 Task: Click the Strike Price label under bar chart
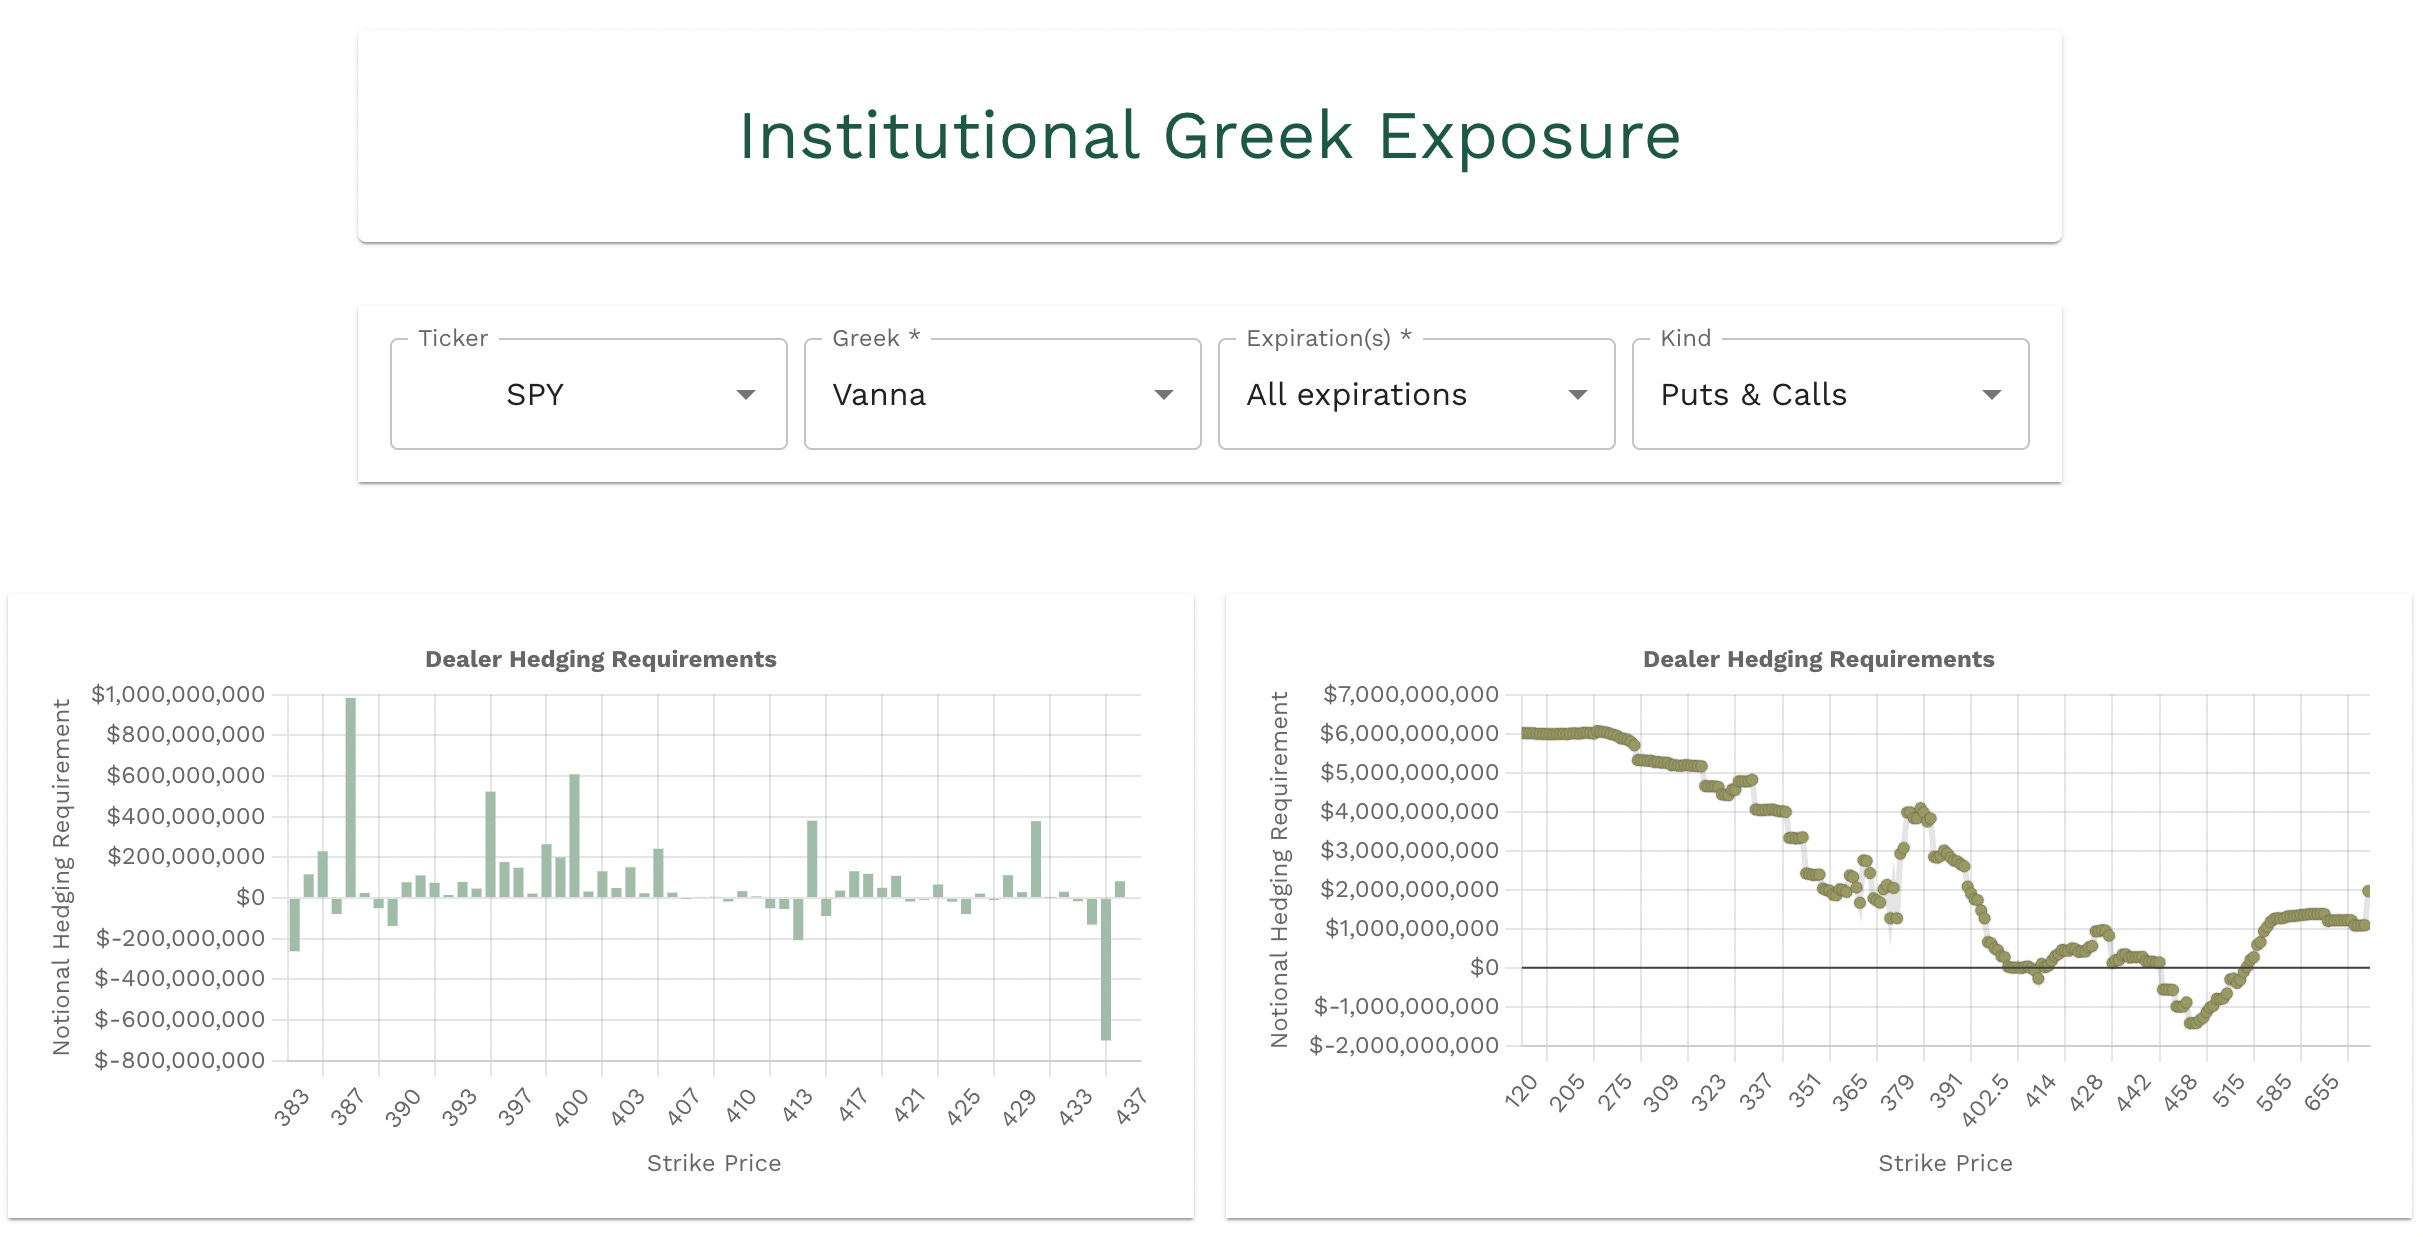tap(713, 1163)
